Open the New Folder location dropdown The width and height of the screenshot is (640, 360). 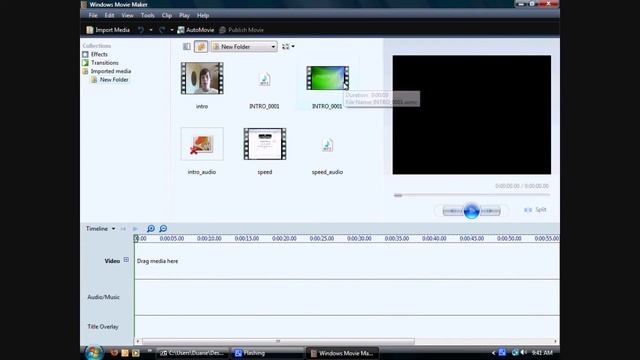(x=244, y=47)
